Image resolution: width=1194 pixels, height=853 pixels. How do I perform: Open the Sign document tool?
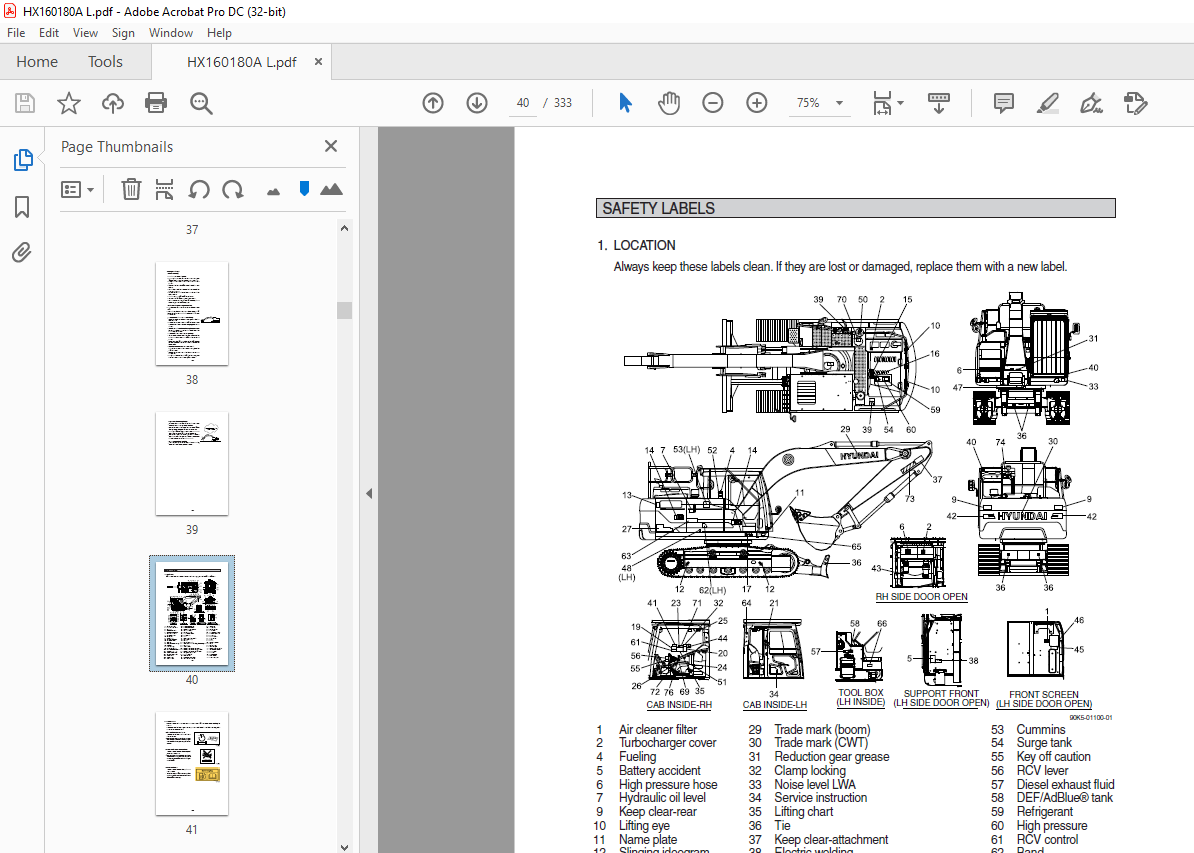pos(1091,103)
